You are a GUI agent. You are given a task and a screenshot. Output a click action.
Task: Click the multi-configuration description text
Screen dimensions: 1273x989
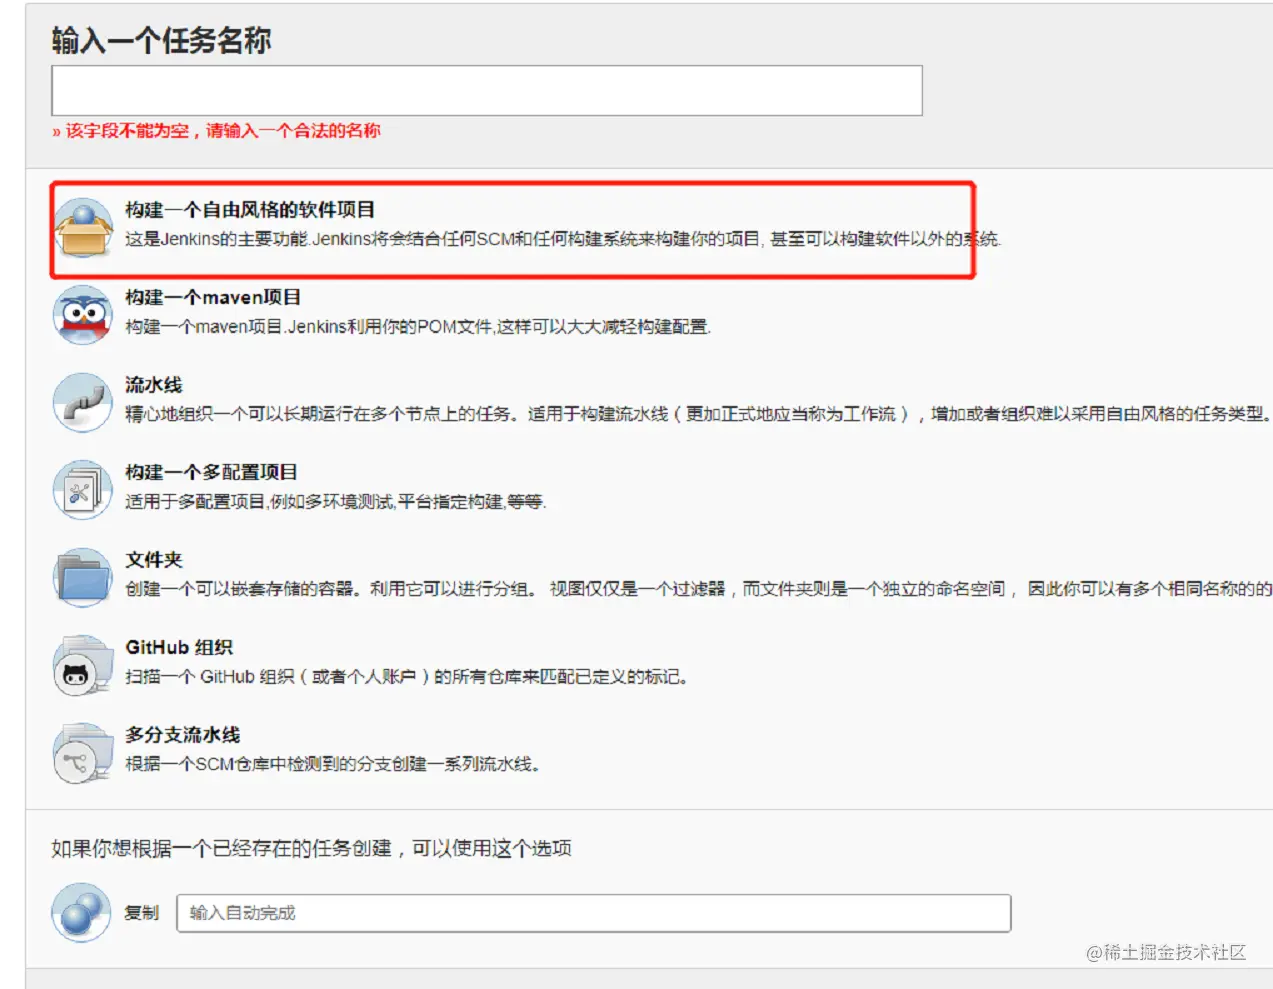coord(336,502)
